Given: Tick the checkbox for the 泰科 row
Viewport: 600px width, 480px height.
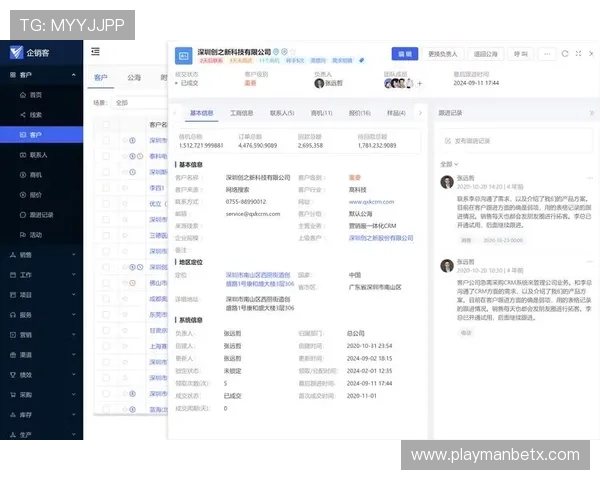Looking at the screenshot, I should click(106, 156).
